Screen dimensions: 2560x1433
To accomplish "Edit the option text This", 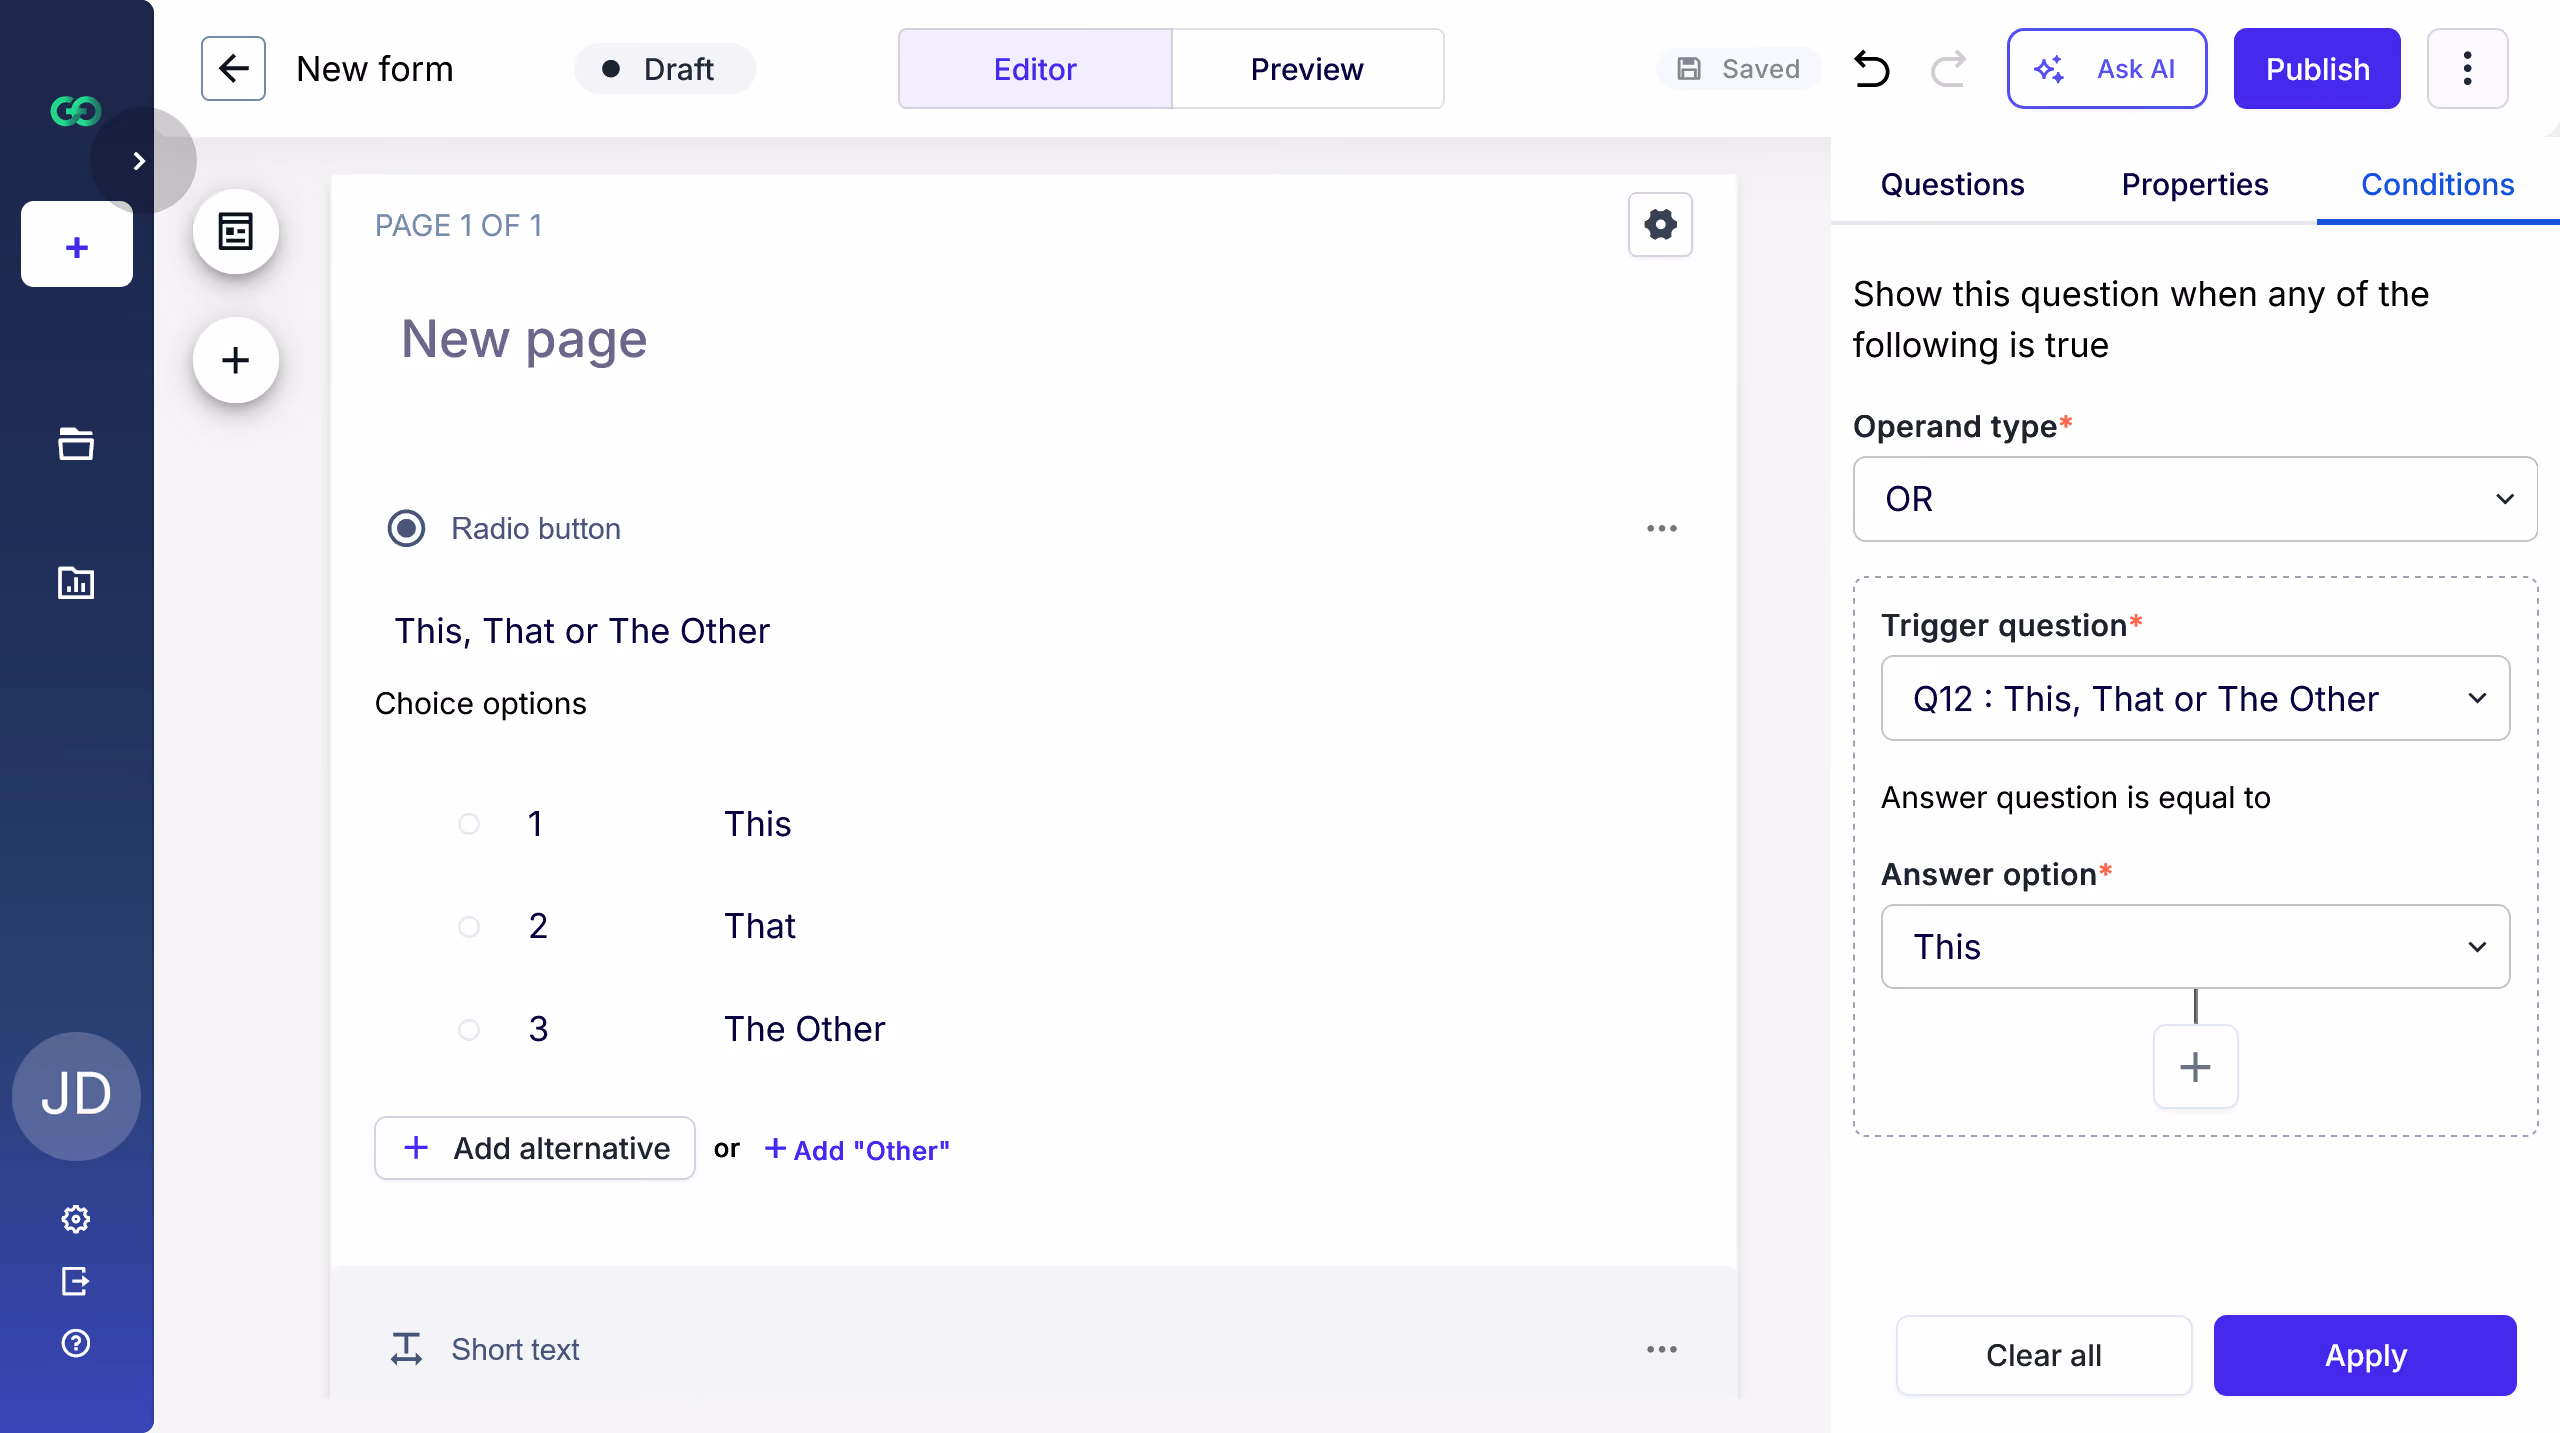I will [757, 824].
